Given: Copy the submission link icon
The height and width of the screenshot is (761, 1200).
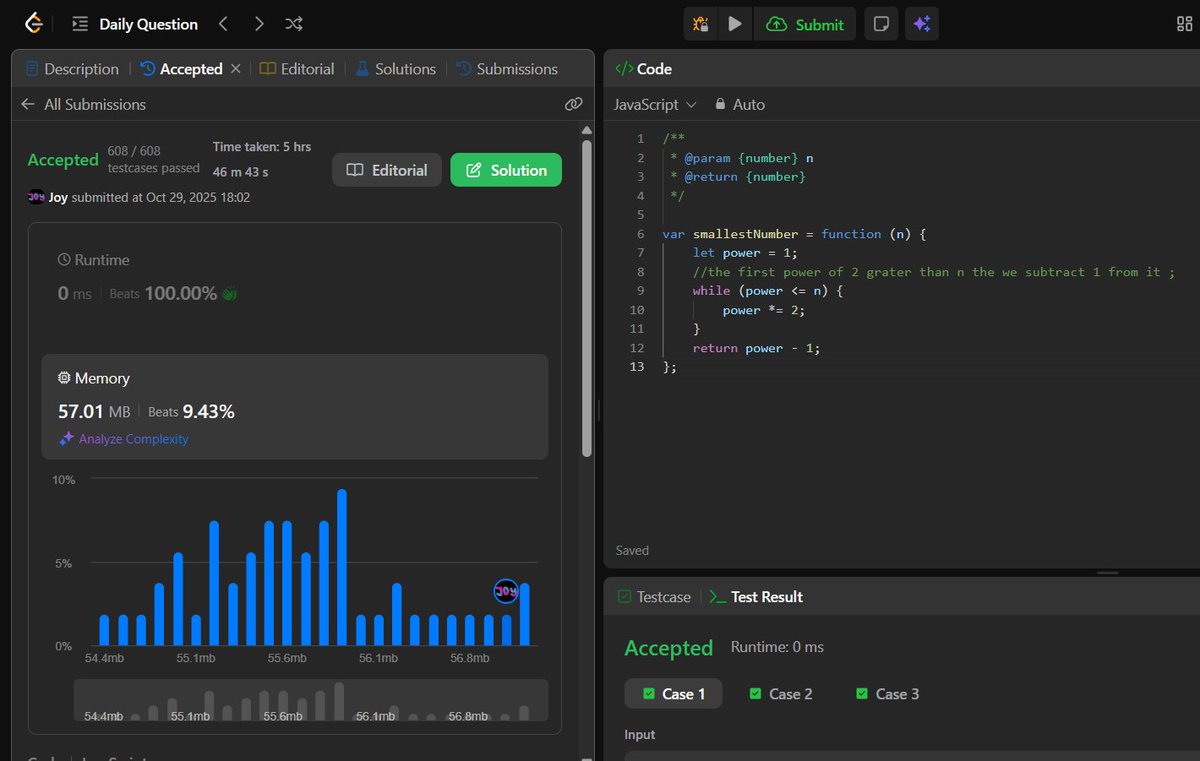Looking at the screenshot, I should pyautogui.click(x=573, y=103).
